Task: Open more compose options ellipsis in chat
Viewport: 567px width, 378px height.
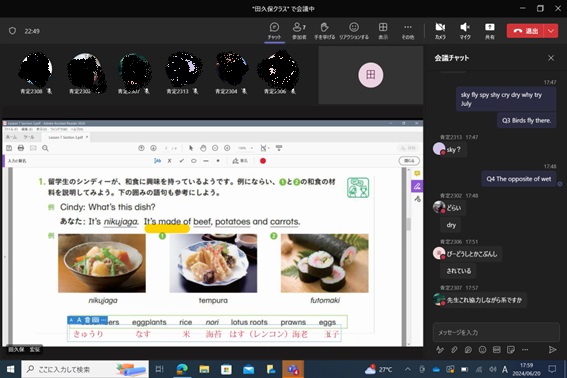Action: (525, 349)
